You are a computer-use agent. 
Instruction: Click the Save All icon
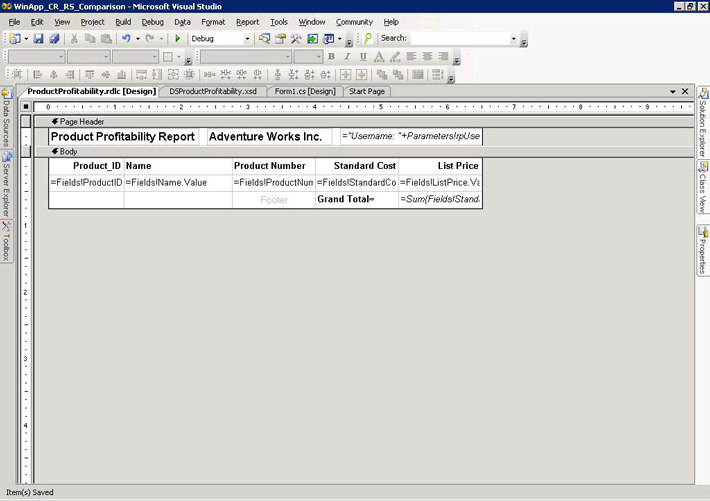point(54,39)
